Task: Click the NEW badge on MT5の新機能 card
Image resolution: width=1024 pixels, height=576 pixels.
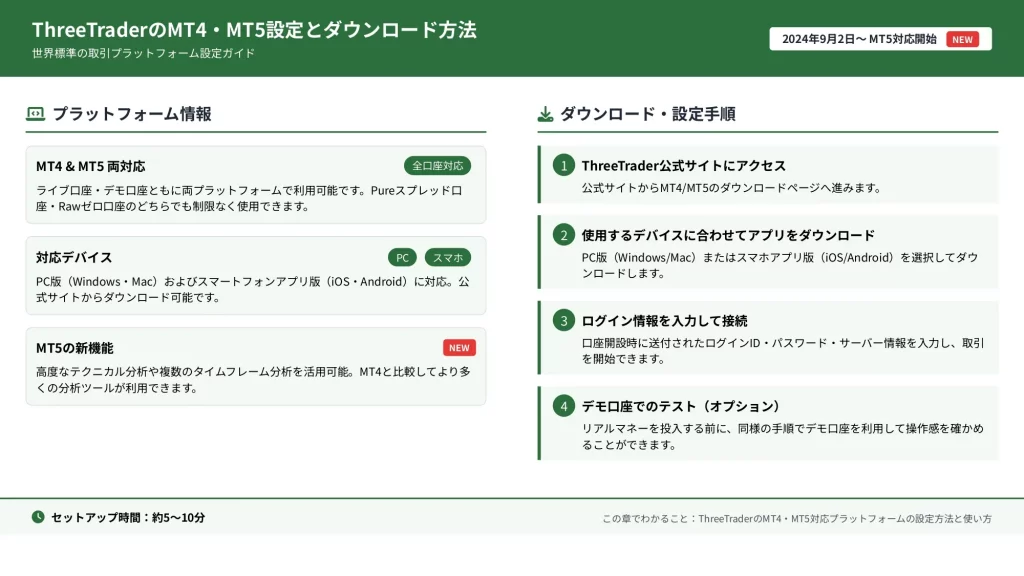Action: 459,348
